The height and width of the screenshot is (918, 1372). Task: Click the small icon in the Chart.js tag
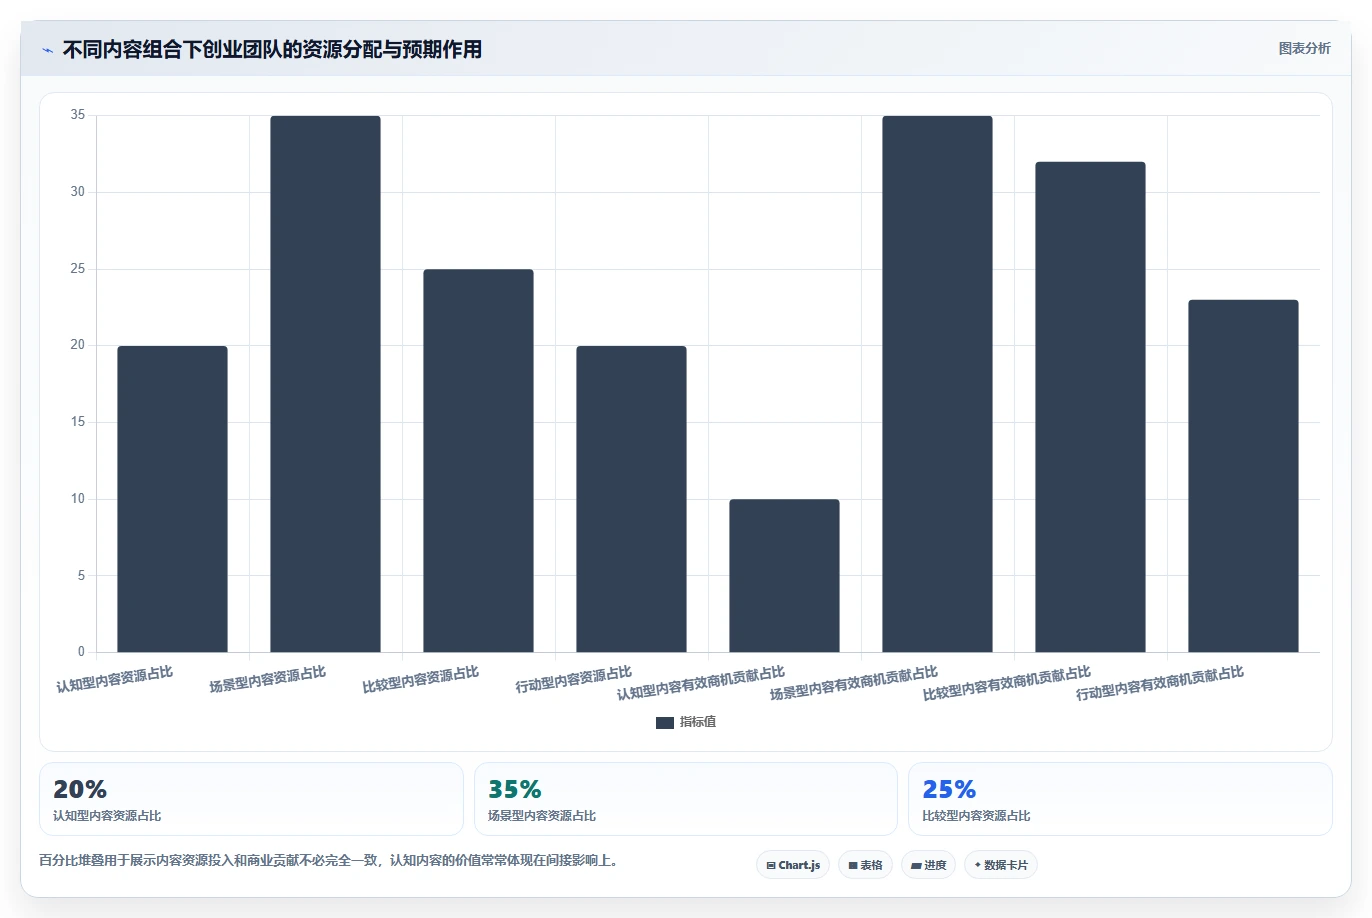click(771, 866)
